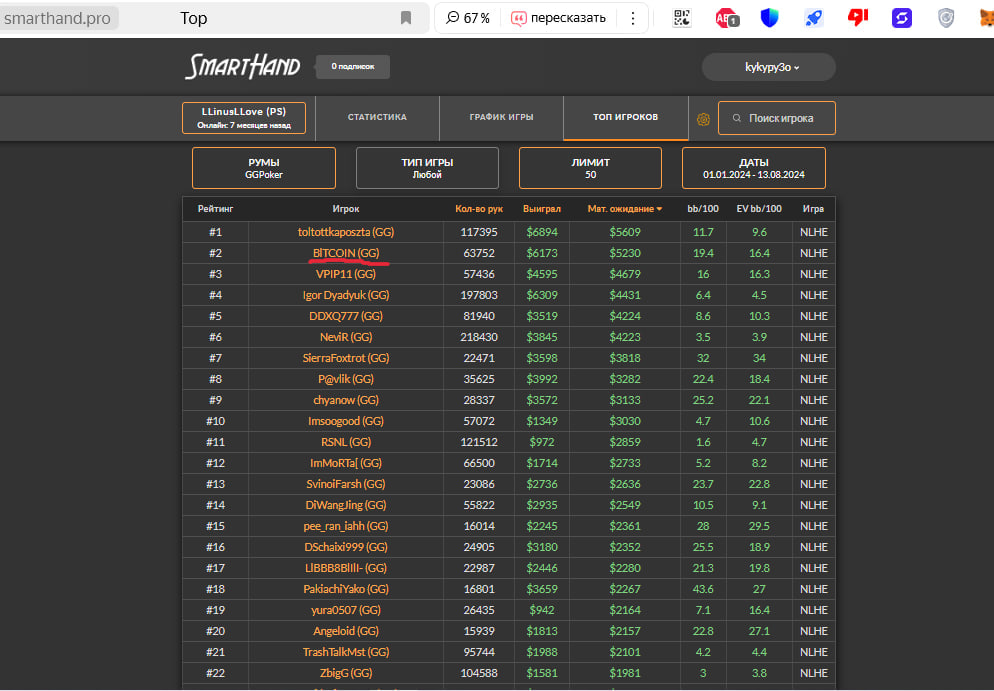Open the ДАТЫ date range picker

click(x=753, y=168)
